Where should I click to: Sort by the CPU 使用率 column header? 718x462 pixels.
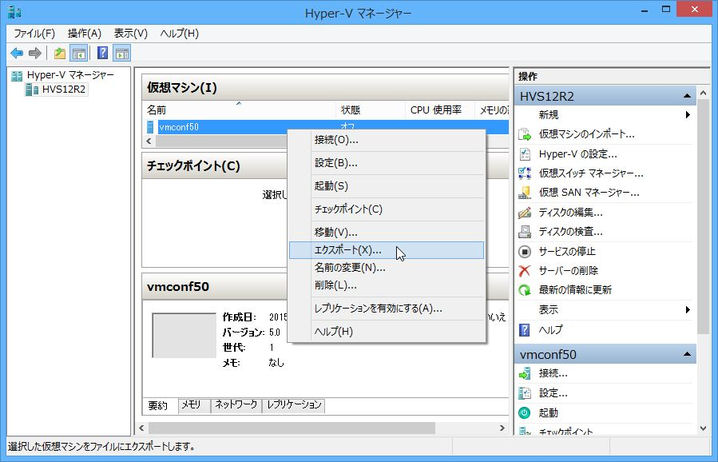(x=439, y=110)
